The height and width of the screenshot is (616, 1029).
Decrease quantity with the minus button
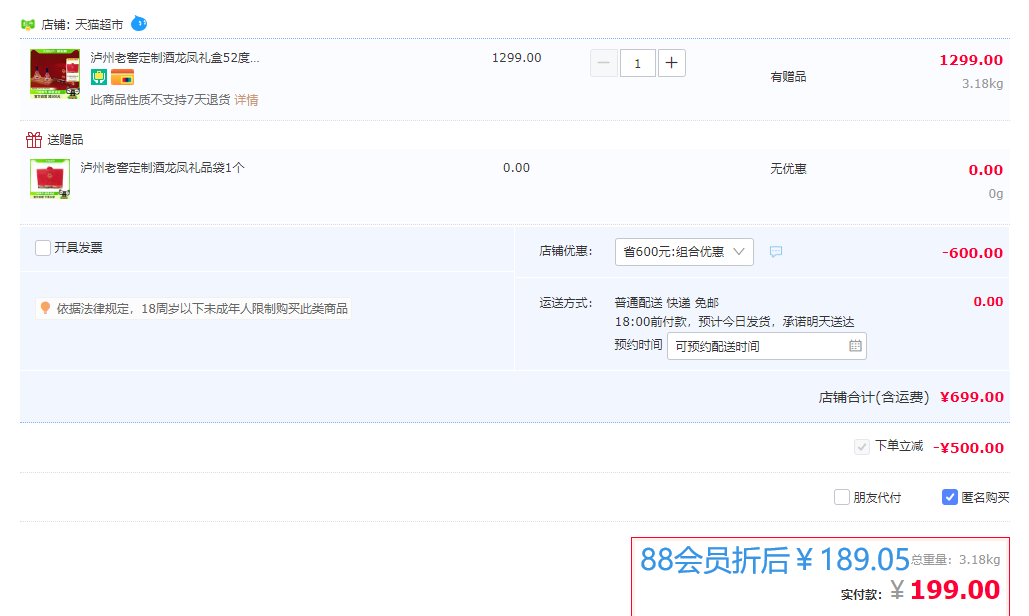[x=604, y=63]
